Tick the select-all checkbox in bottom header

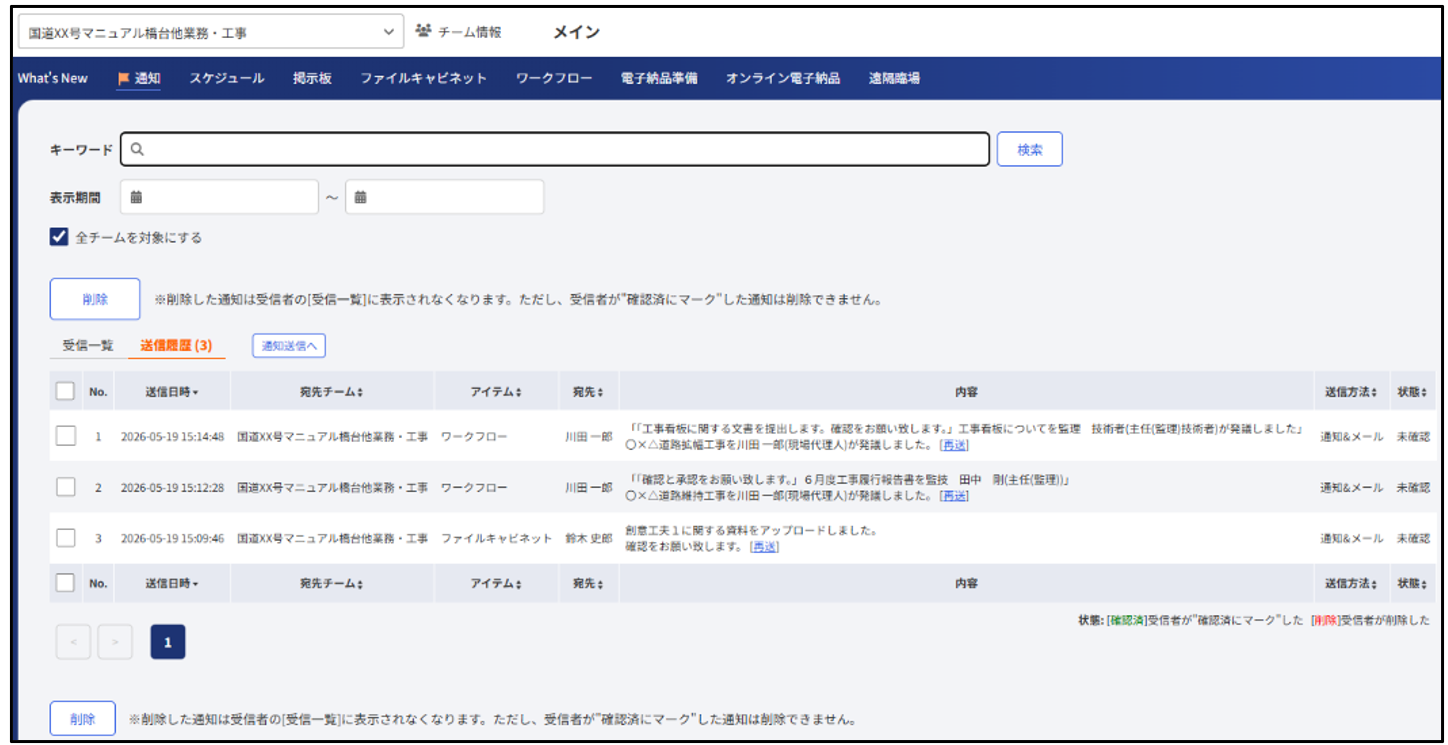point(66,583)
